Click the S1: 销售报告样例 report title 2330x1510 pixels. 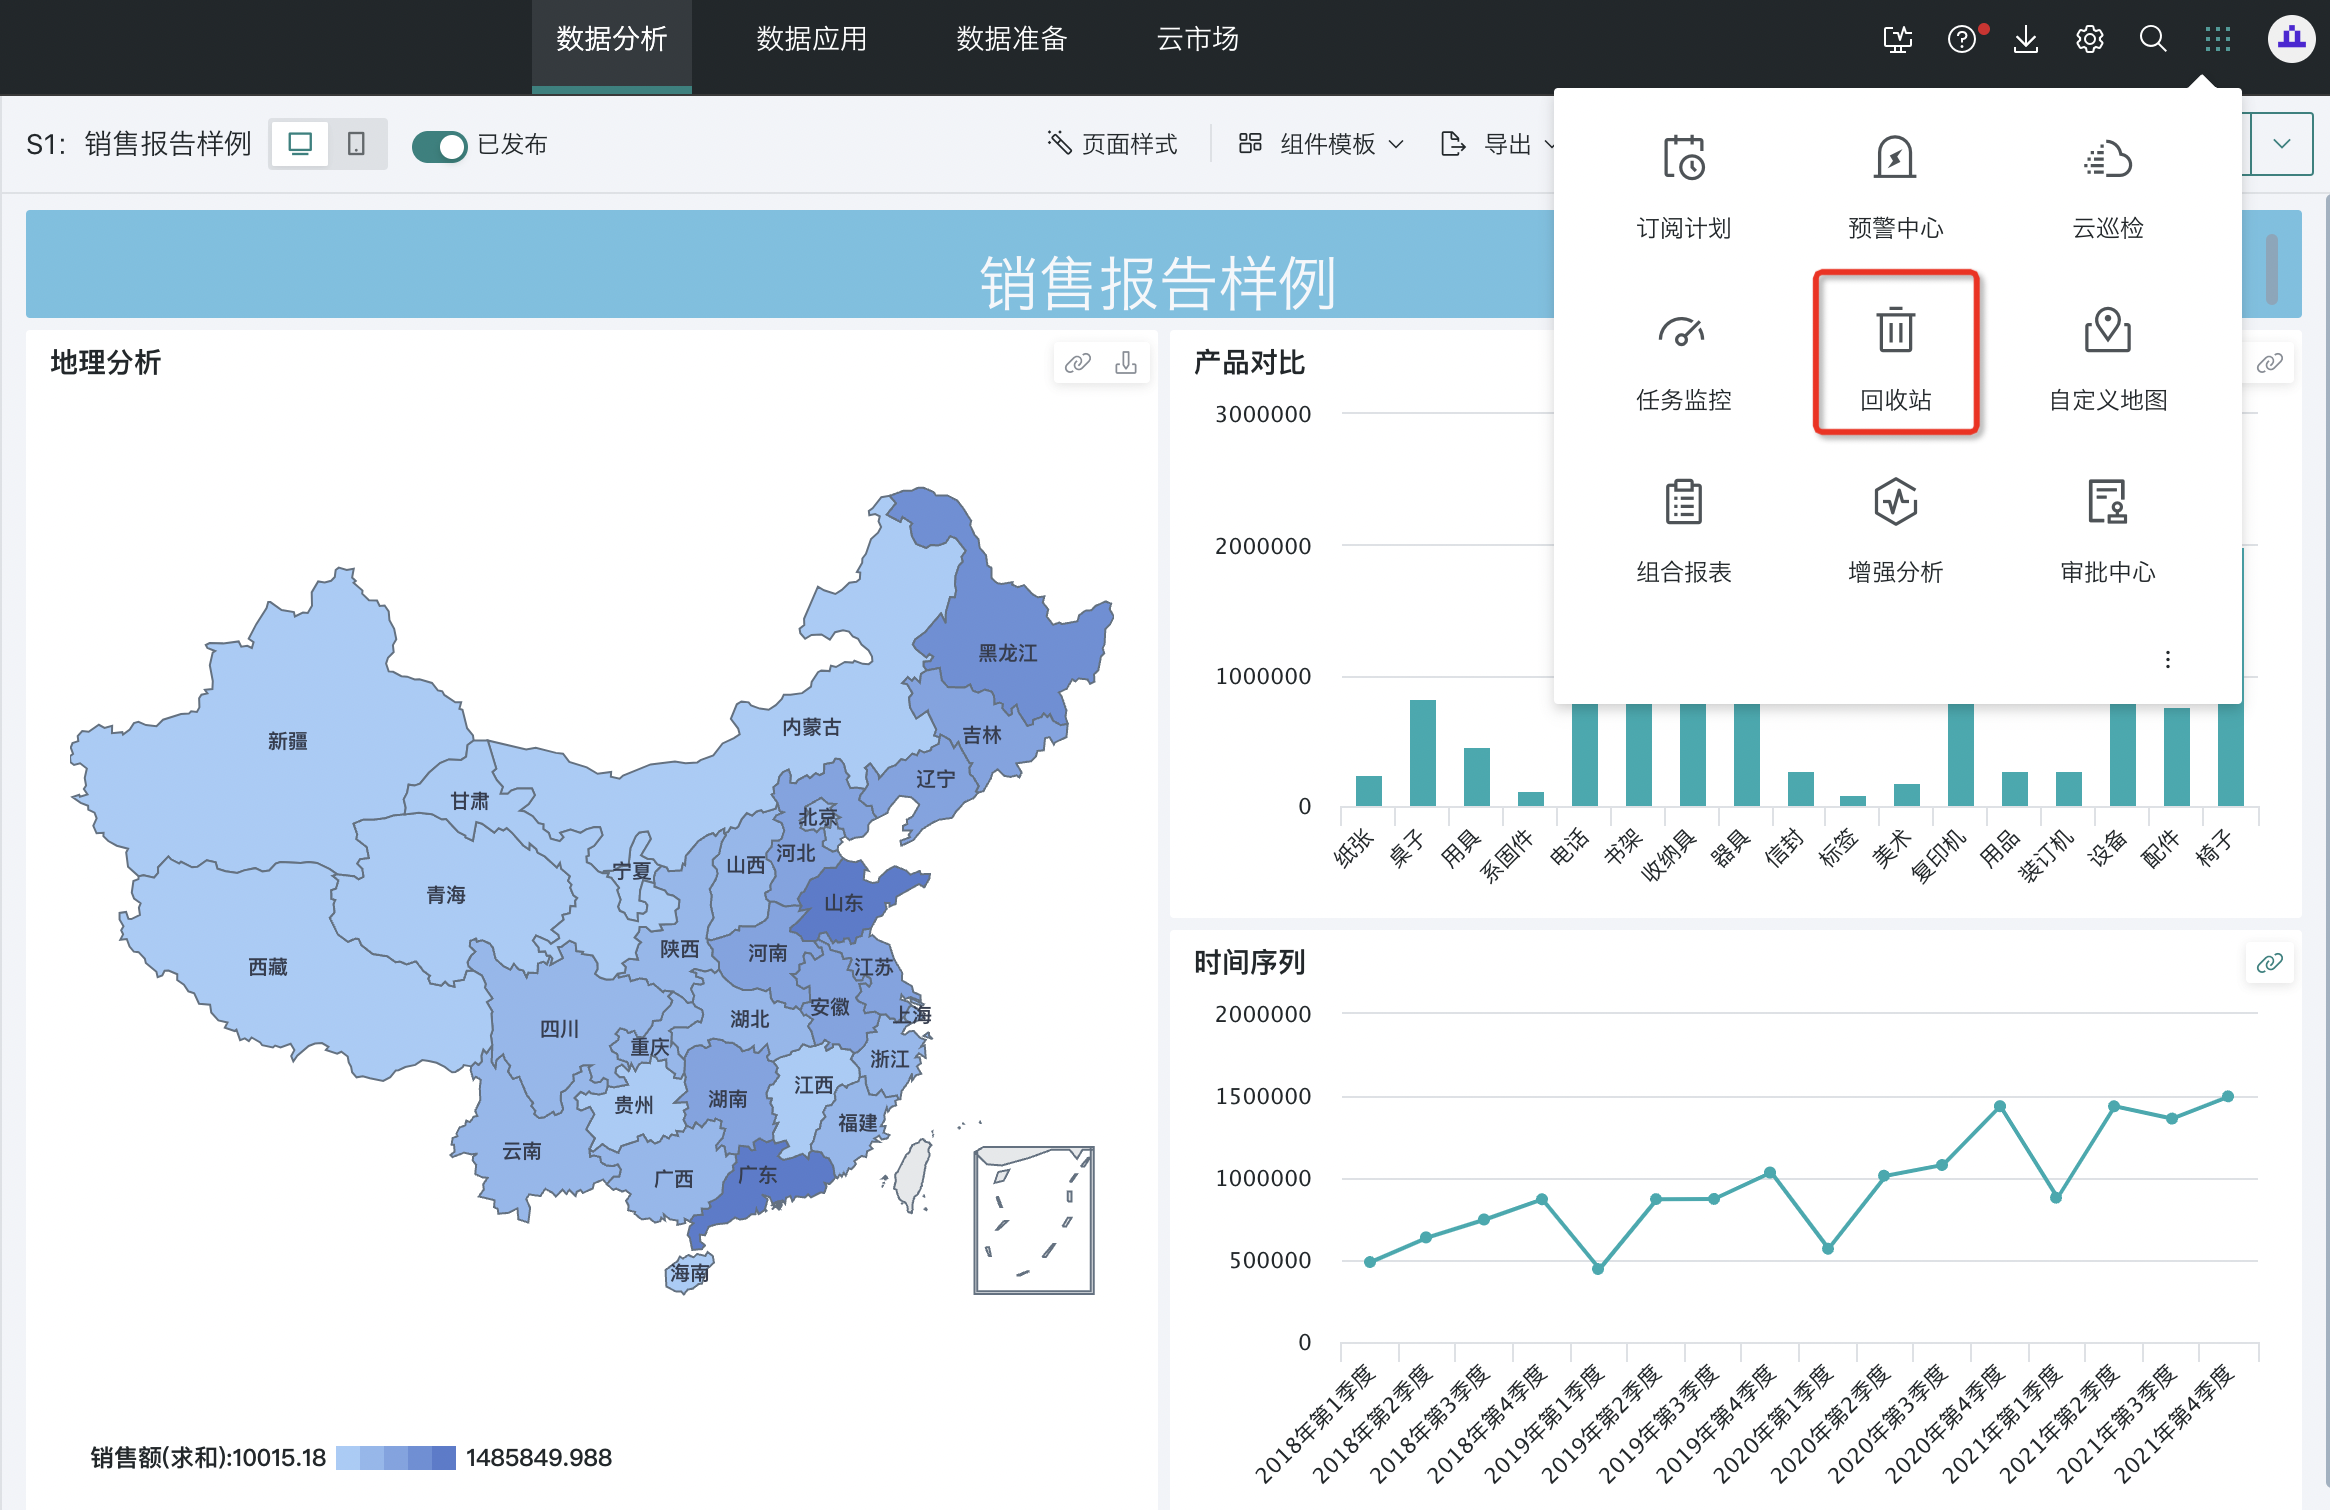point(138,144)
